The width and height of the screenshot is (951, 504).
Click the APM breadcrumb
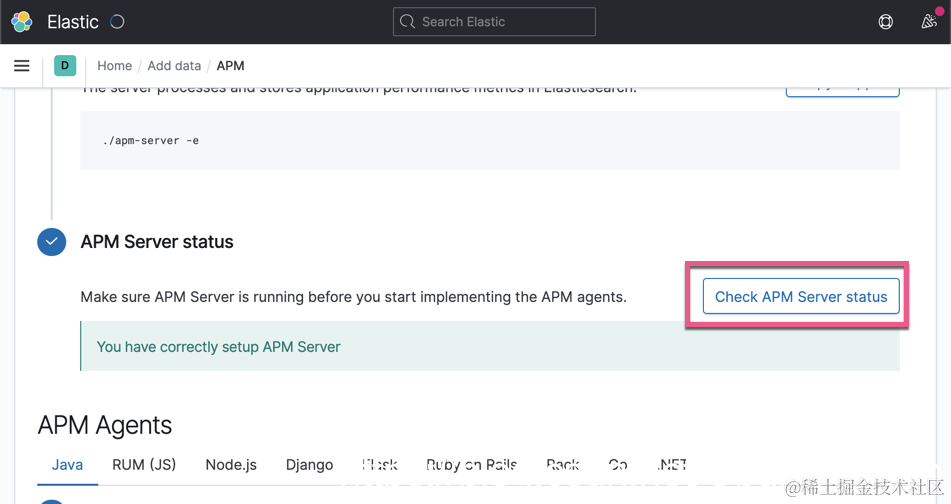tap(230, 66)
